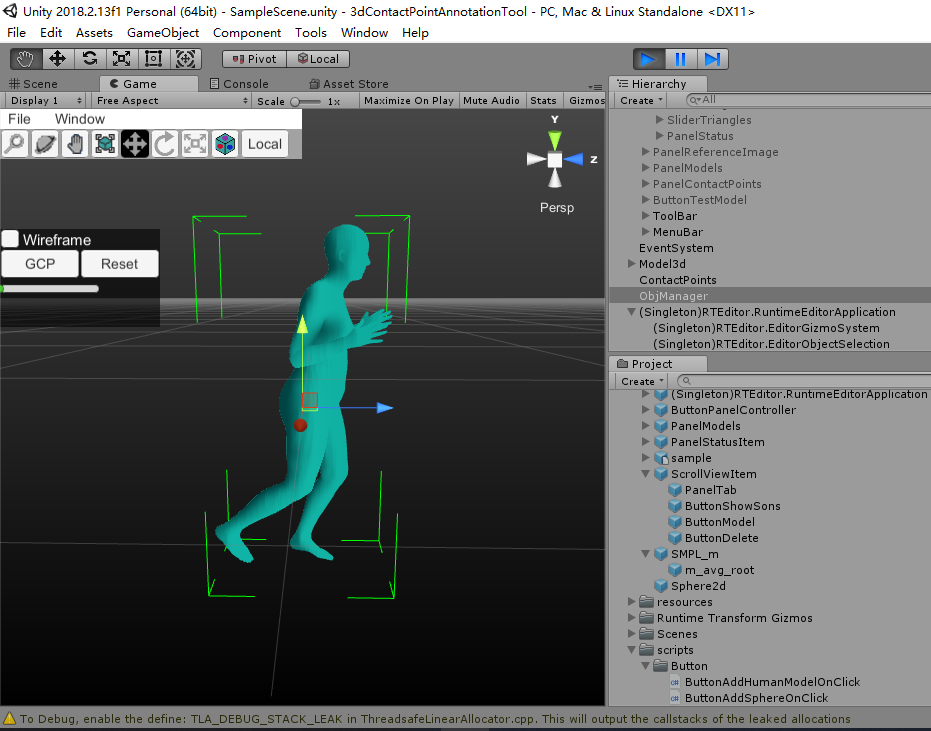The image size is (931, 731).
Task: Pause the running game
Action: click(x=680, y=59)
